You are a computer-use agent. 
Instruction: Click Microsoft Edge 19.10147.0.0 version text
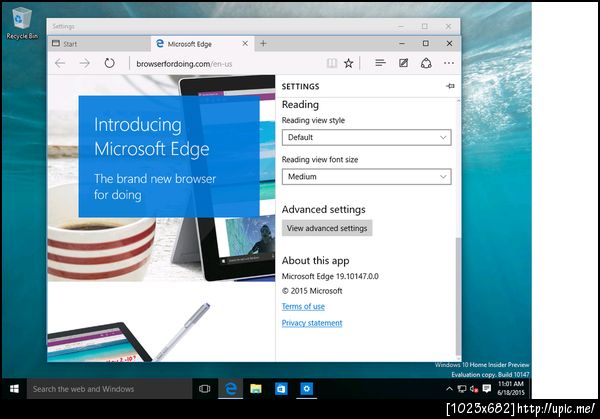pos(330,276)
